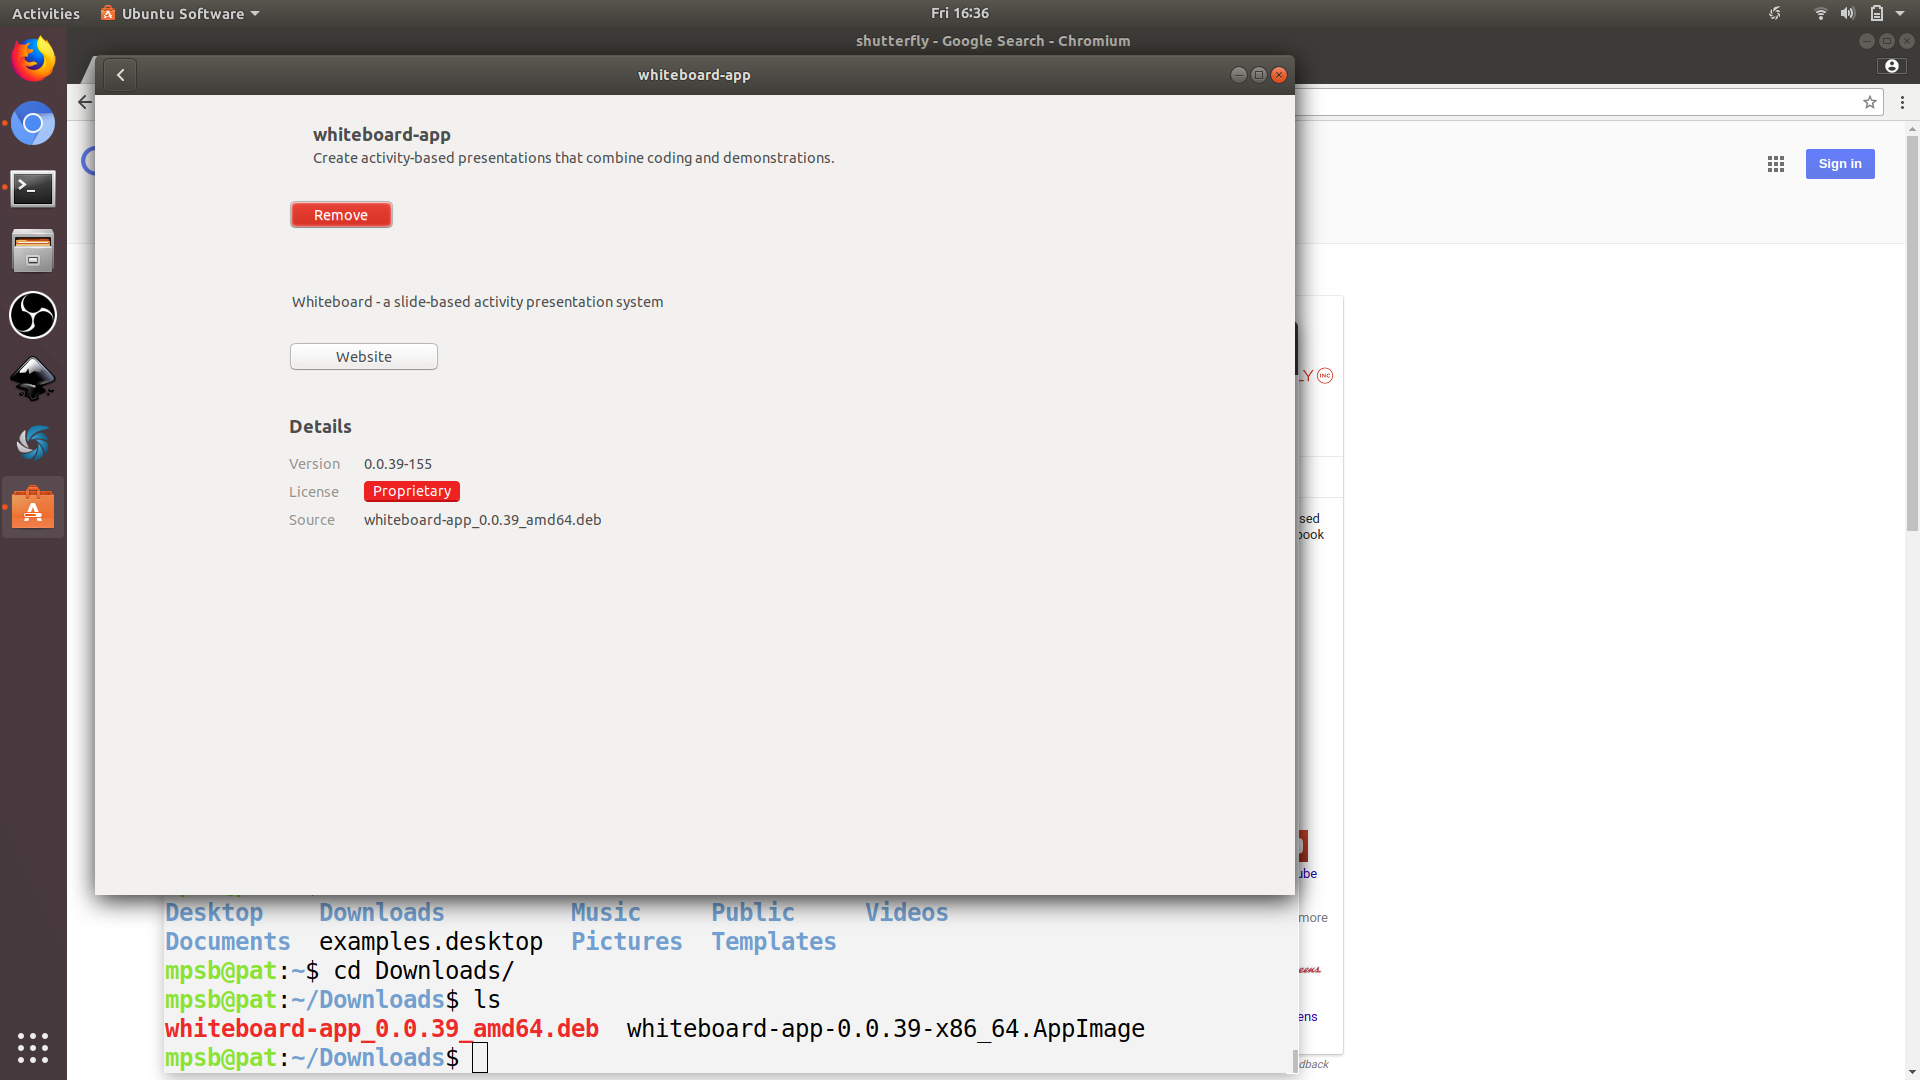The width and height of the screenshot is (1920, 1080).
Task: Select the Ubuntu Software dock icon
Action: (33, 508)
